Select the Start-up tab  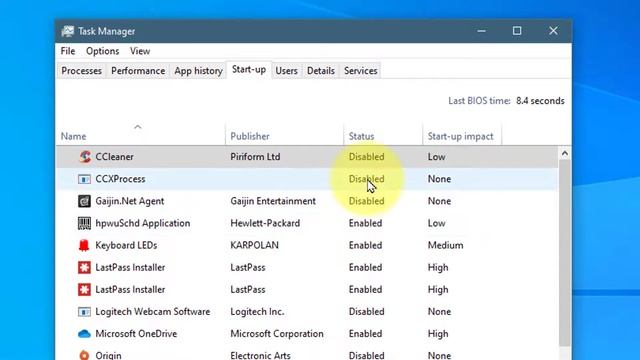click(x=249, y=69)
